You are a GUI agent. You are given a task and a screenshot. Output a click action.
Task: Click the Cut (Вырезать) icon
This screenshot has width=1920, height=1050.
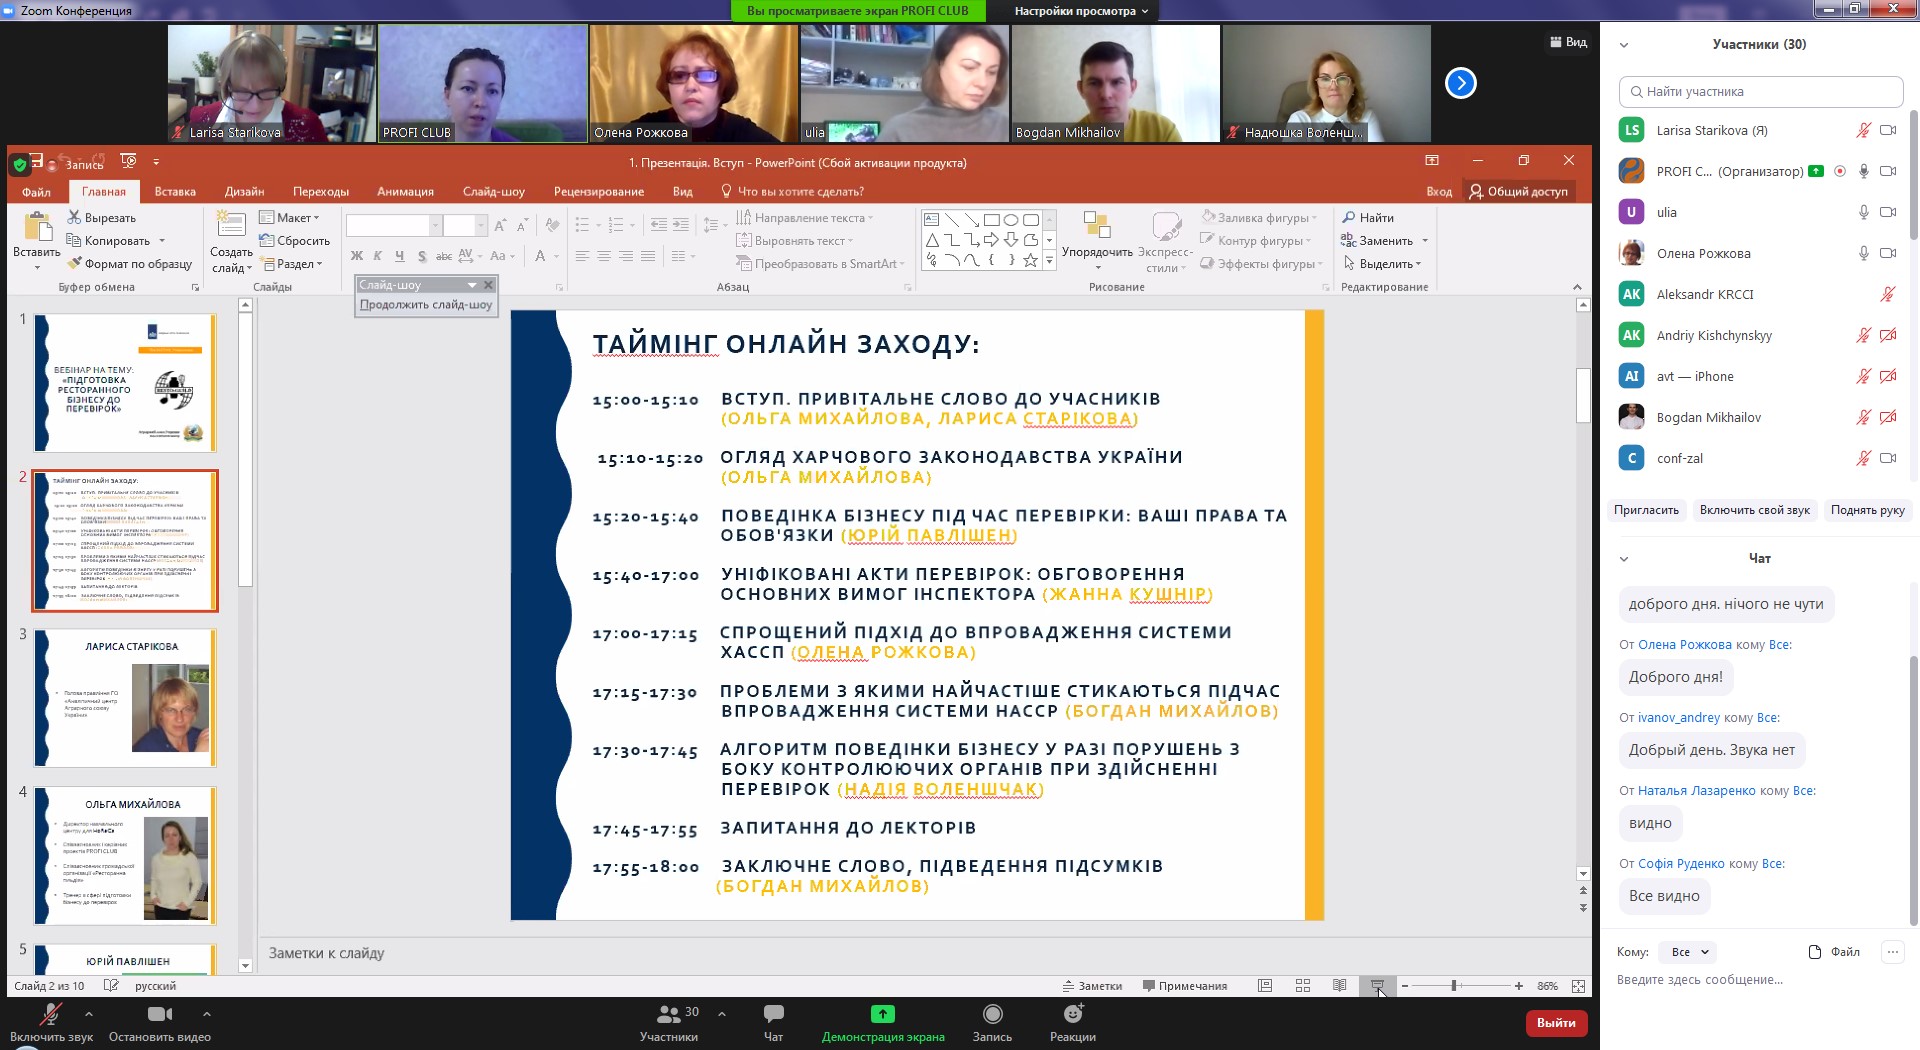coord(74,217)
